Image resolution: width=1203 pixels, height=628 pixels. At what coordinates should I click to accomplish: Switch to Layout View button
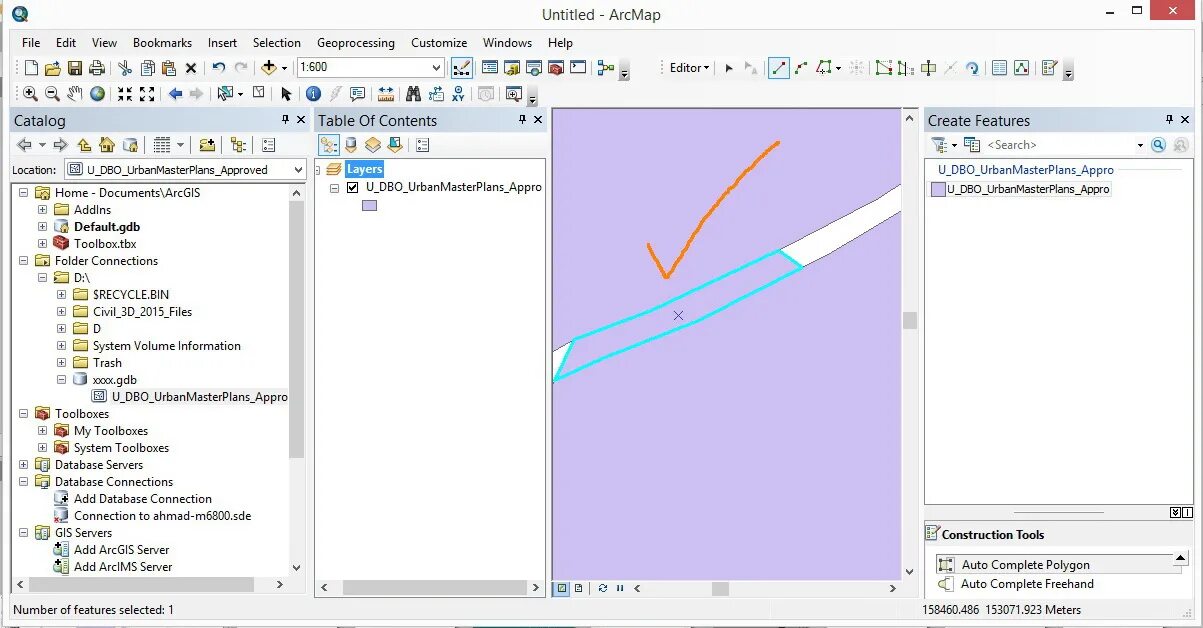click(x=578, y=588)
